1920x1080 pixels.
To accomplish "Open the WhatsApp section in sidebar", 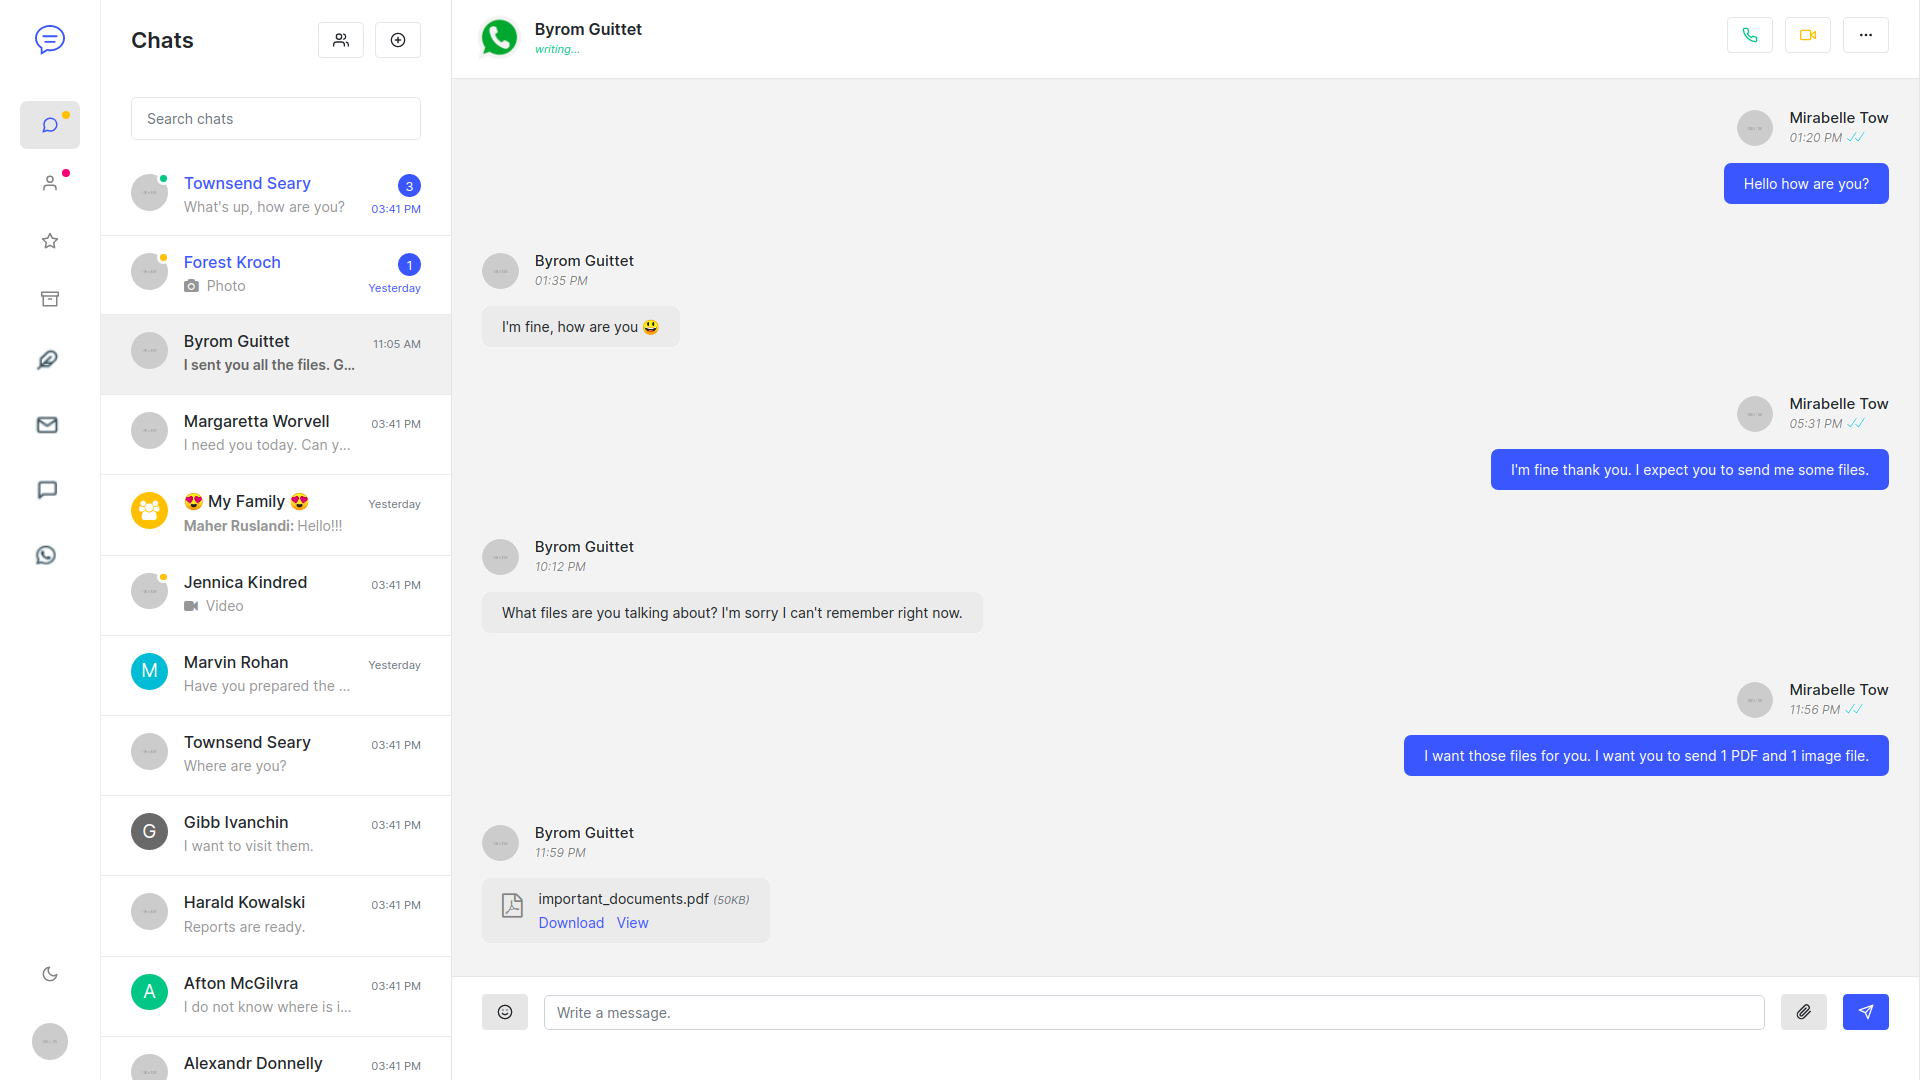I will [46, 555].
